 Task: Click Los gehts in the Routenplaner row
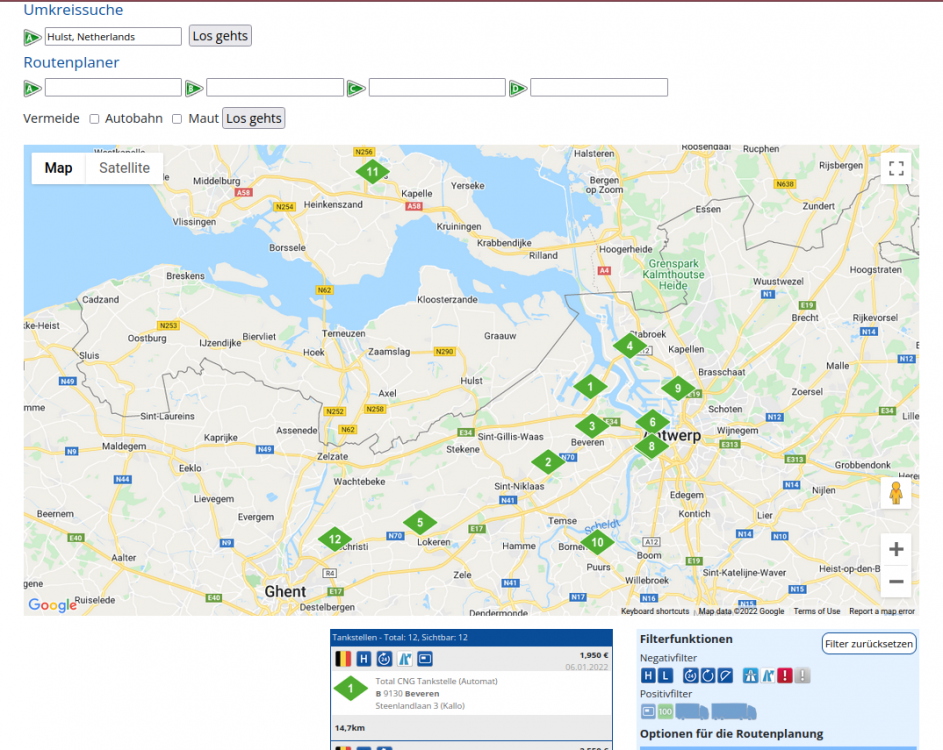(x=254, y=118)
